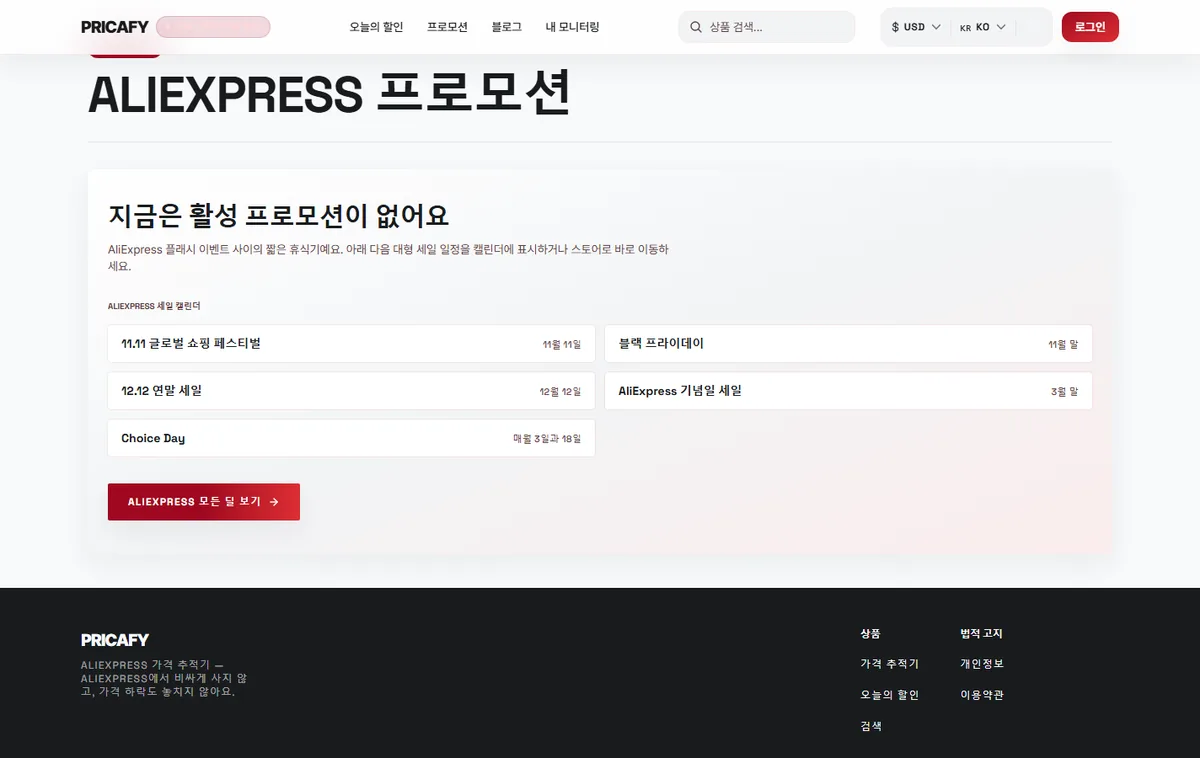
Task: Open the 오늘의 할인 menu item
Action: click(x=376, y=27)
